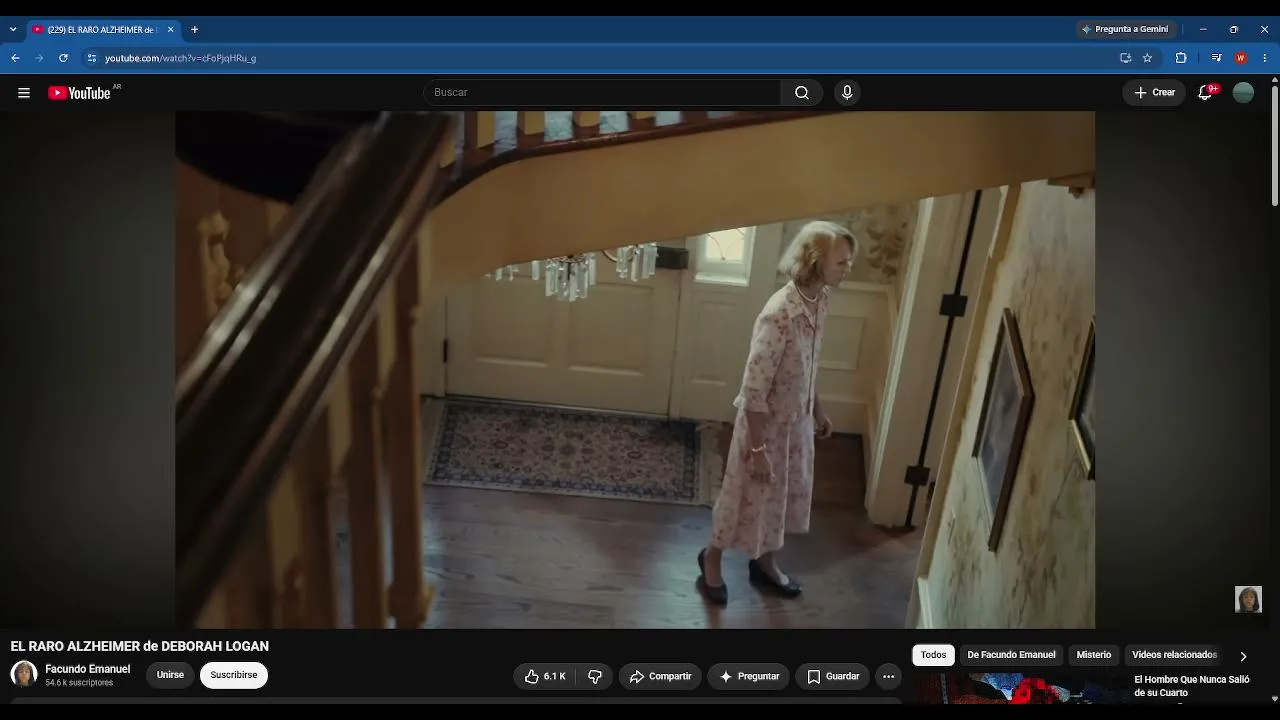1280x720 pixels.
Task: Show more filter chips with right arrow
Action: point(1243,657)
